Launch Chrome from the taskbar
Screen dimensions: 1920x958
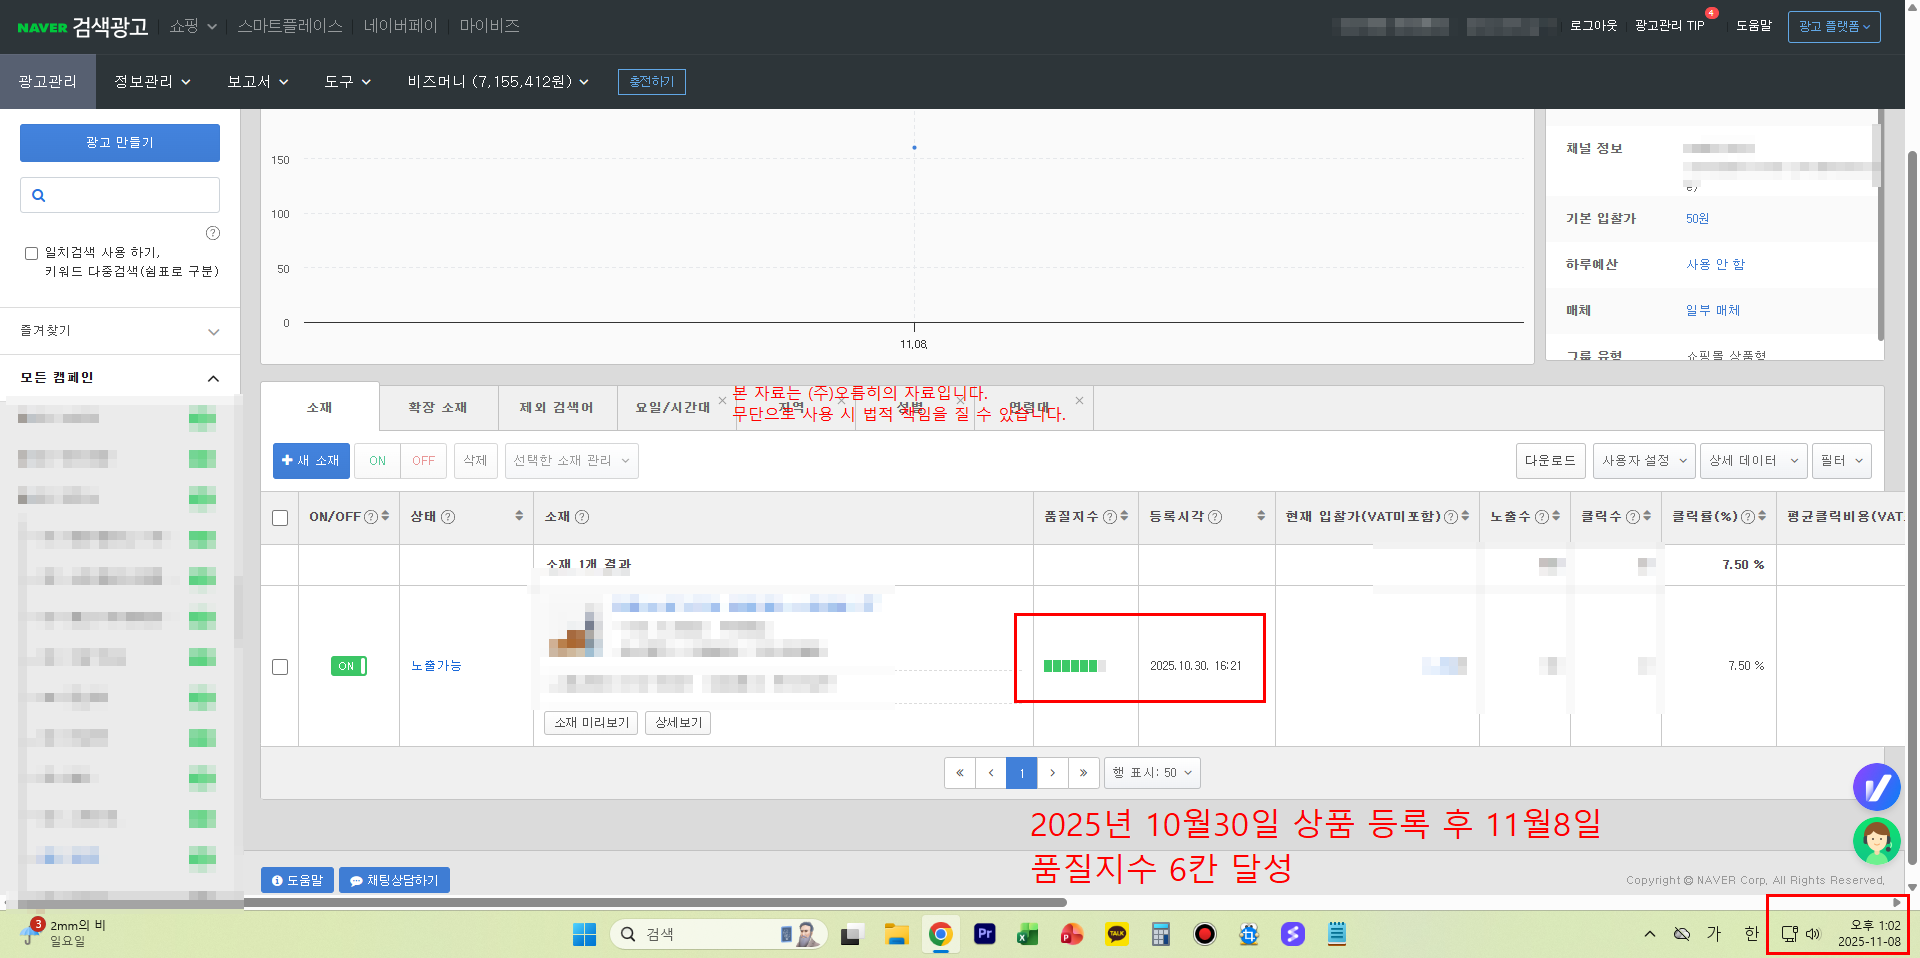tap(939, 934)
